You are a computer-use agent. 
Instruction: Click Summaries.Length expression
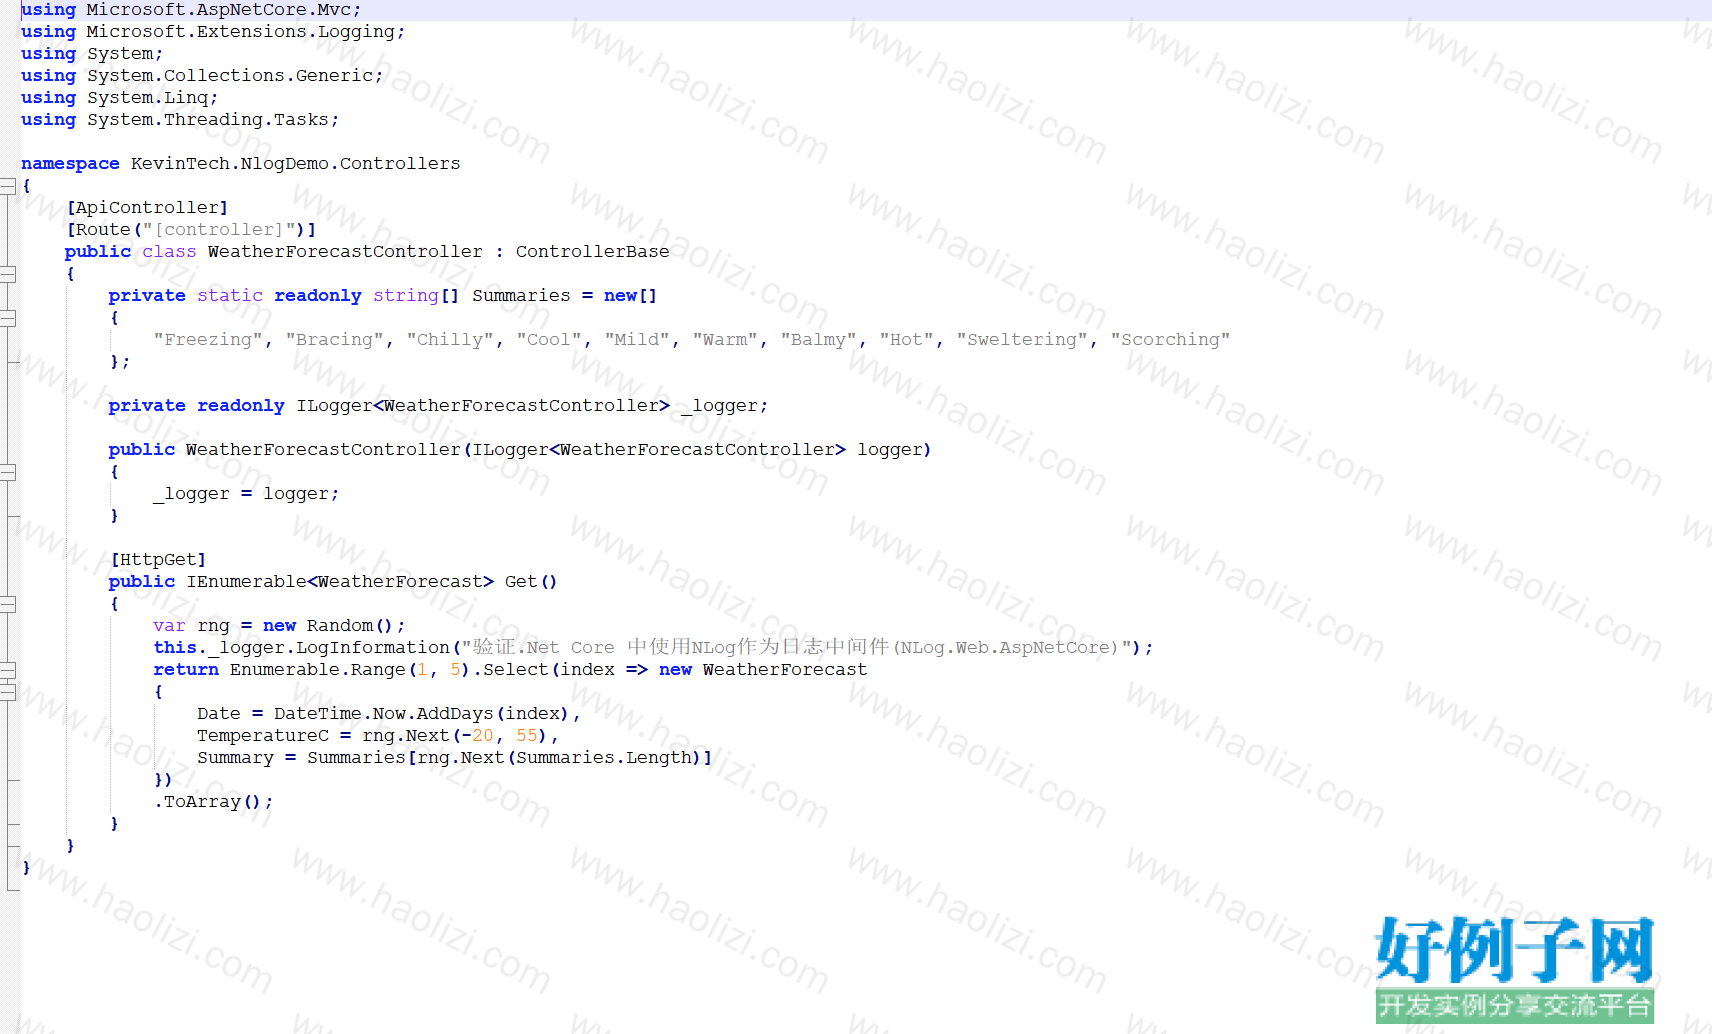(x=604, y=758)
